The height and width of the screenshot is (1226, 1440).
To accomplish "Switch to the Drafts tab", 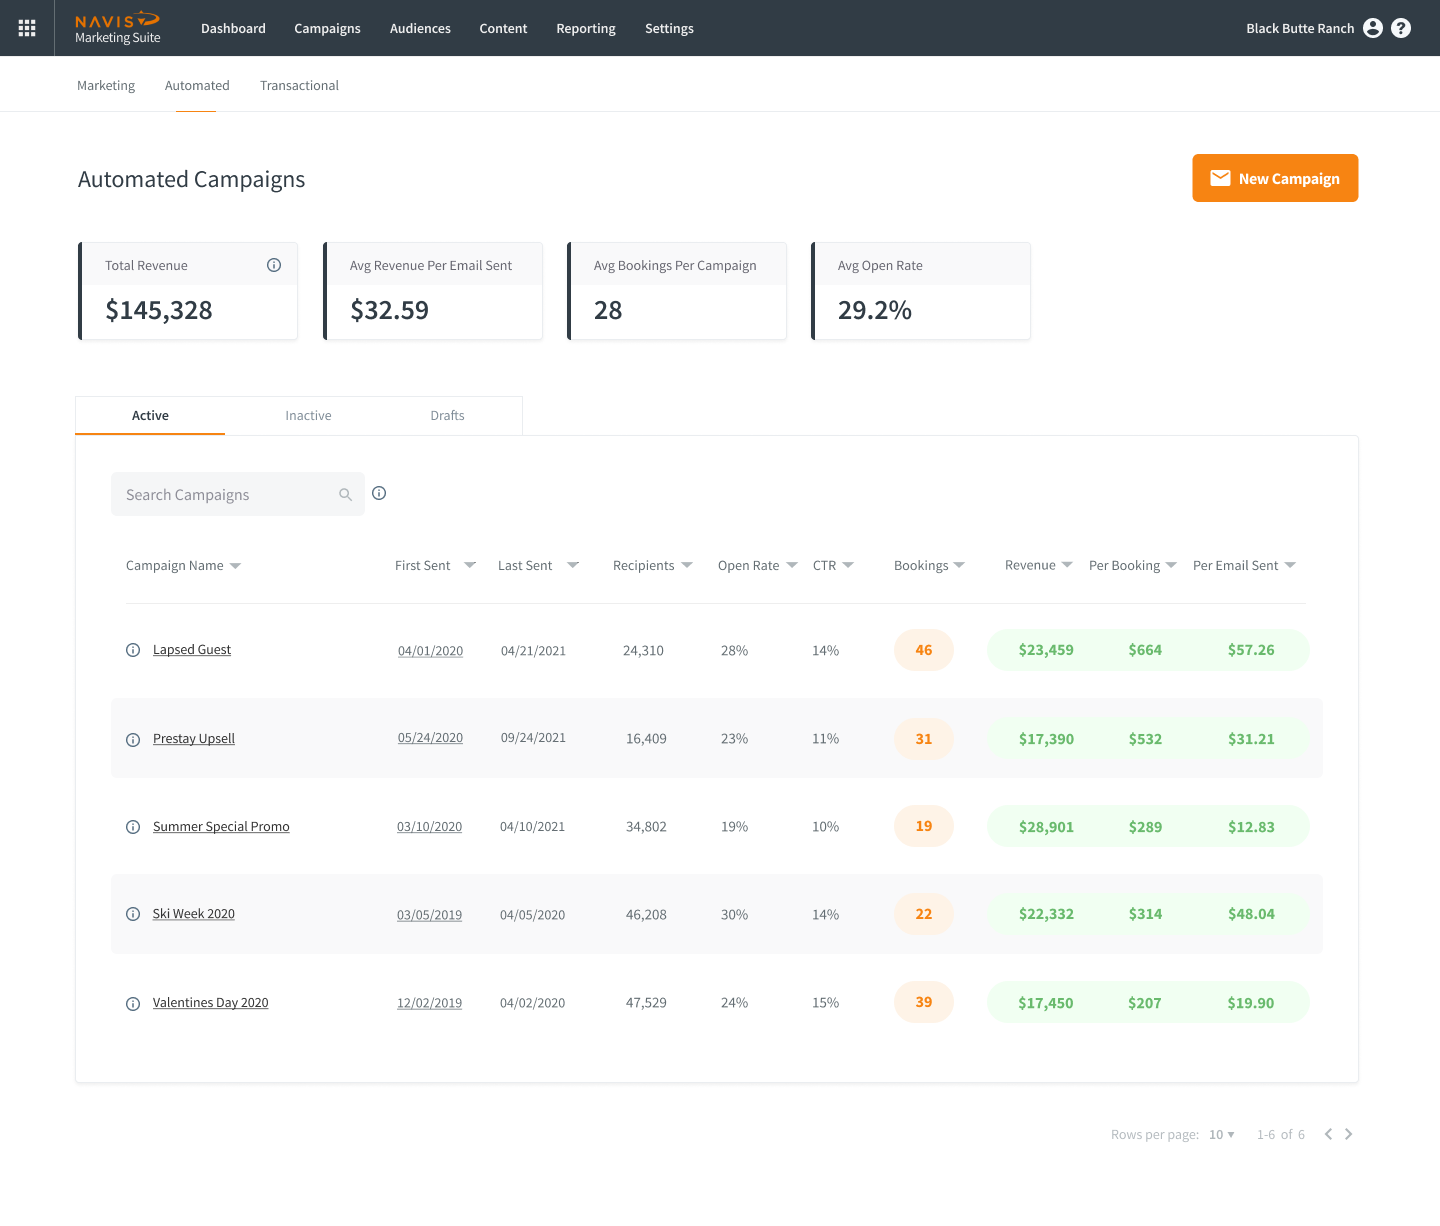I will [447, 416].
